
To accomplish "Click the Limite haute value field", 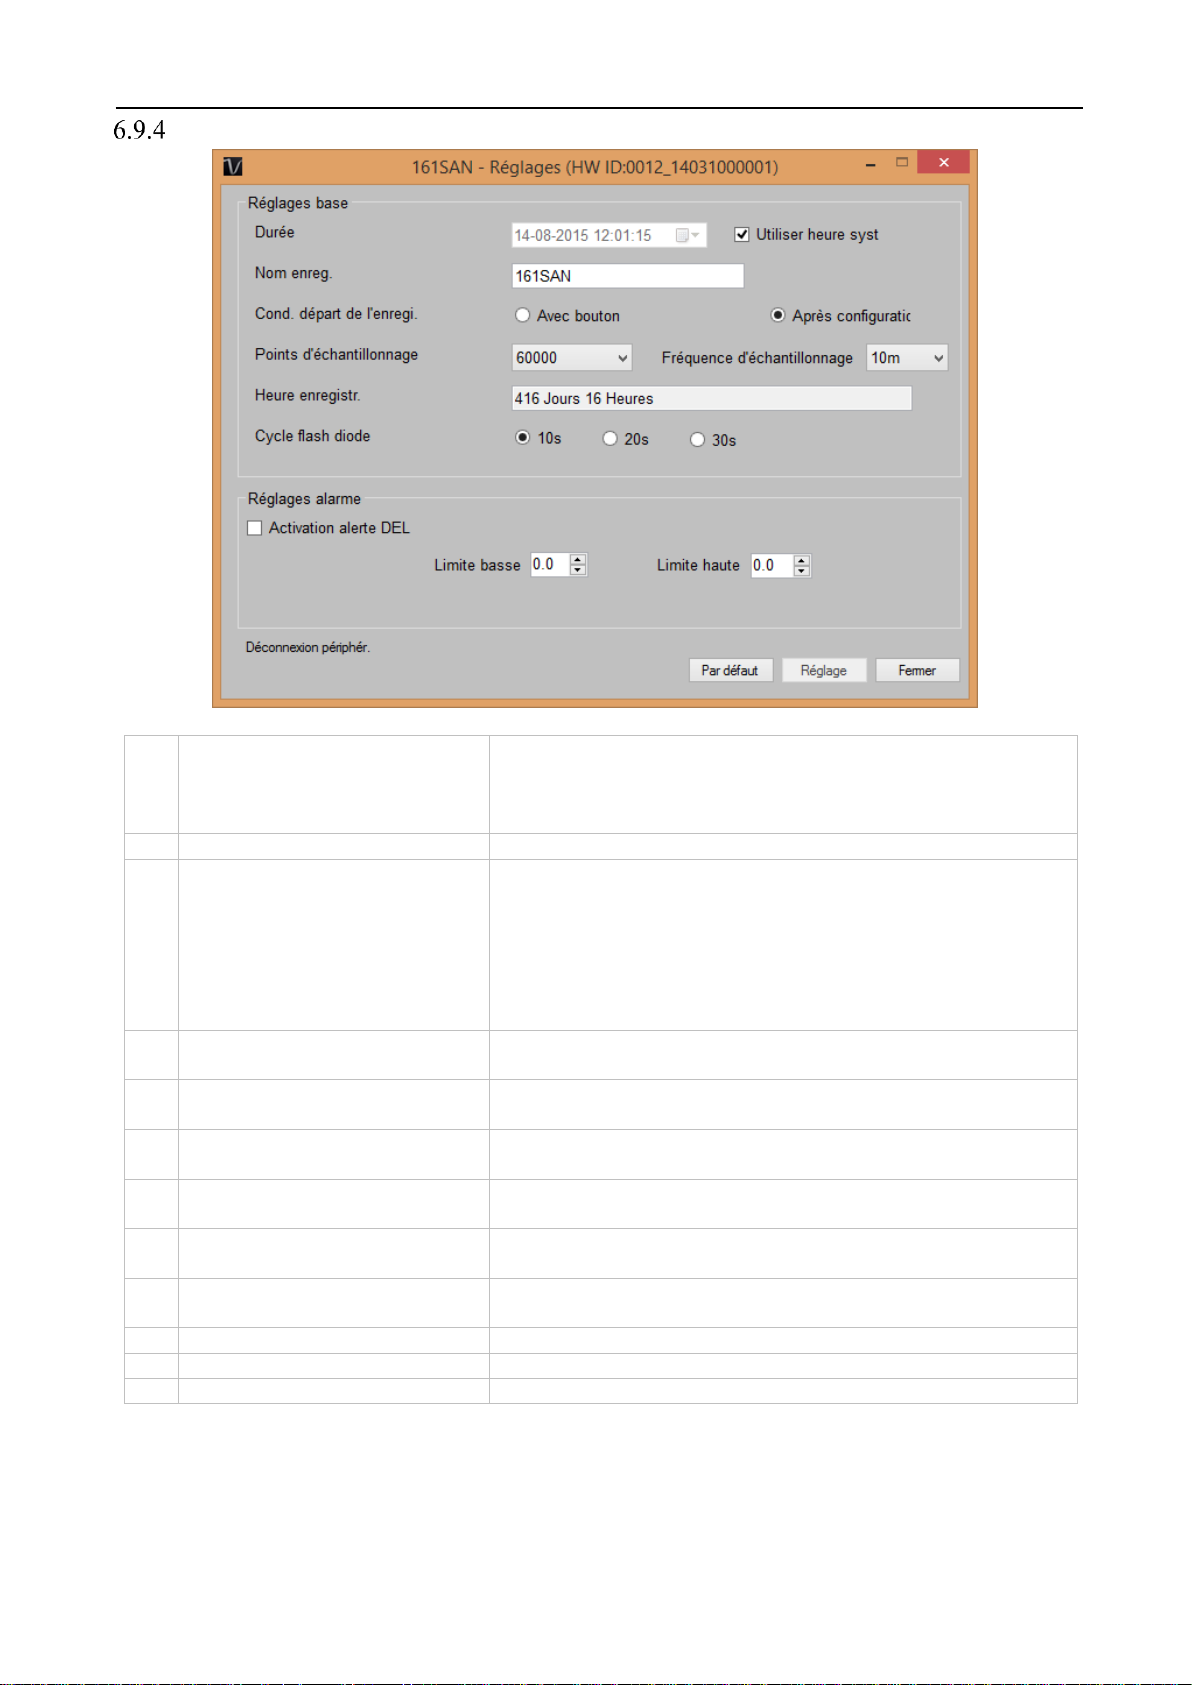I will 772,566.
